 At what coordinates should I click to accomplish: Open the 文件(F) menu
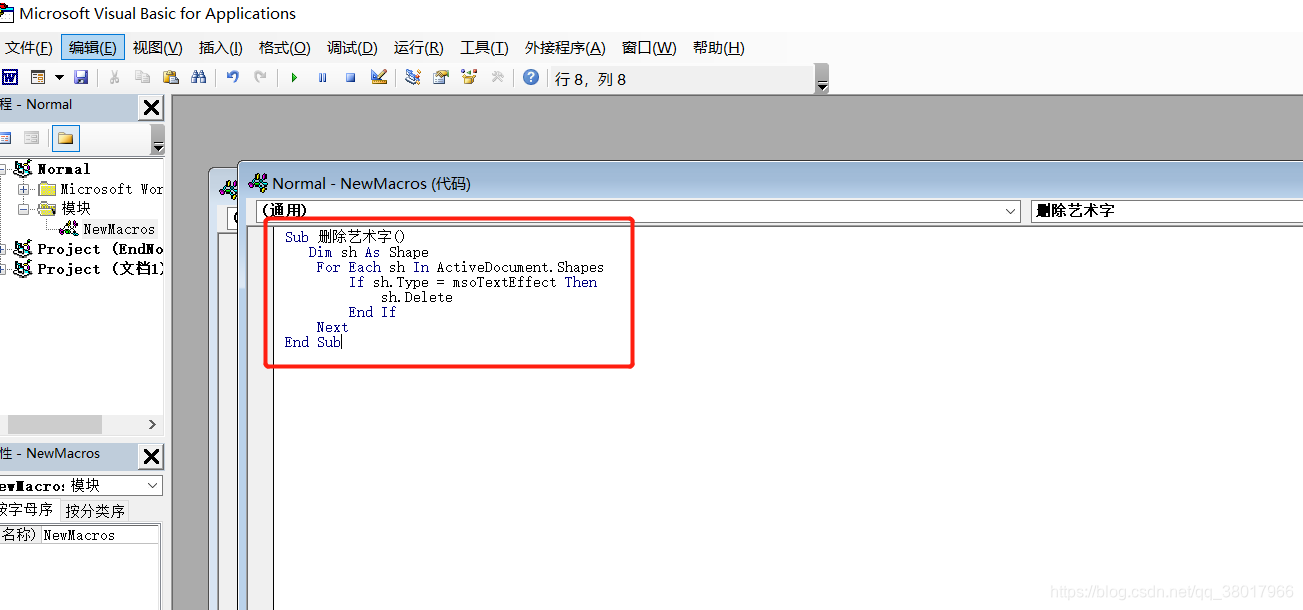point(29,47)
